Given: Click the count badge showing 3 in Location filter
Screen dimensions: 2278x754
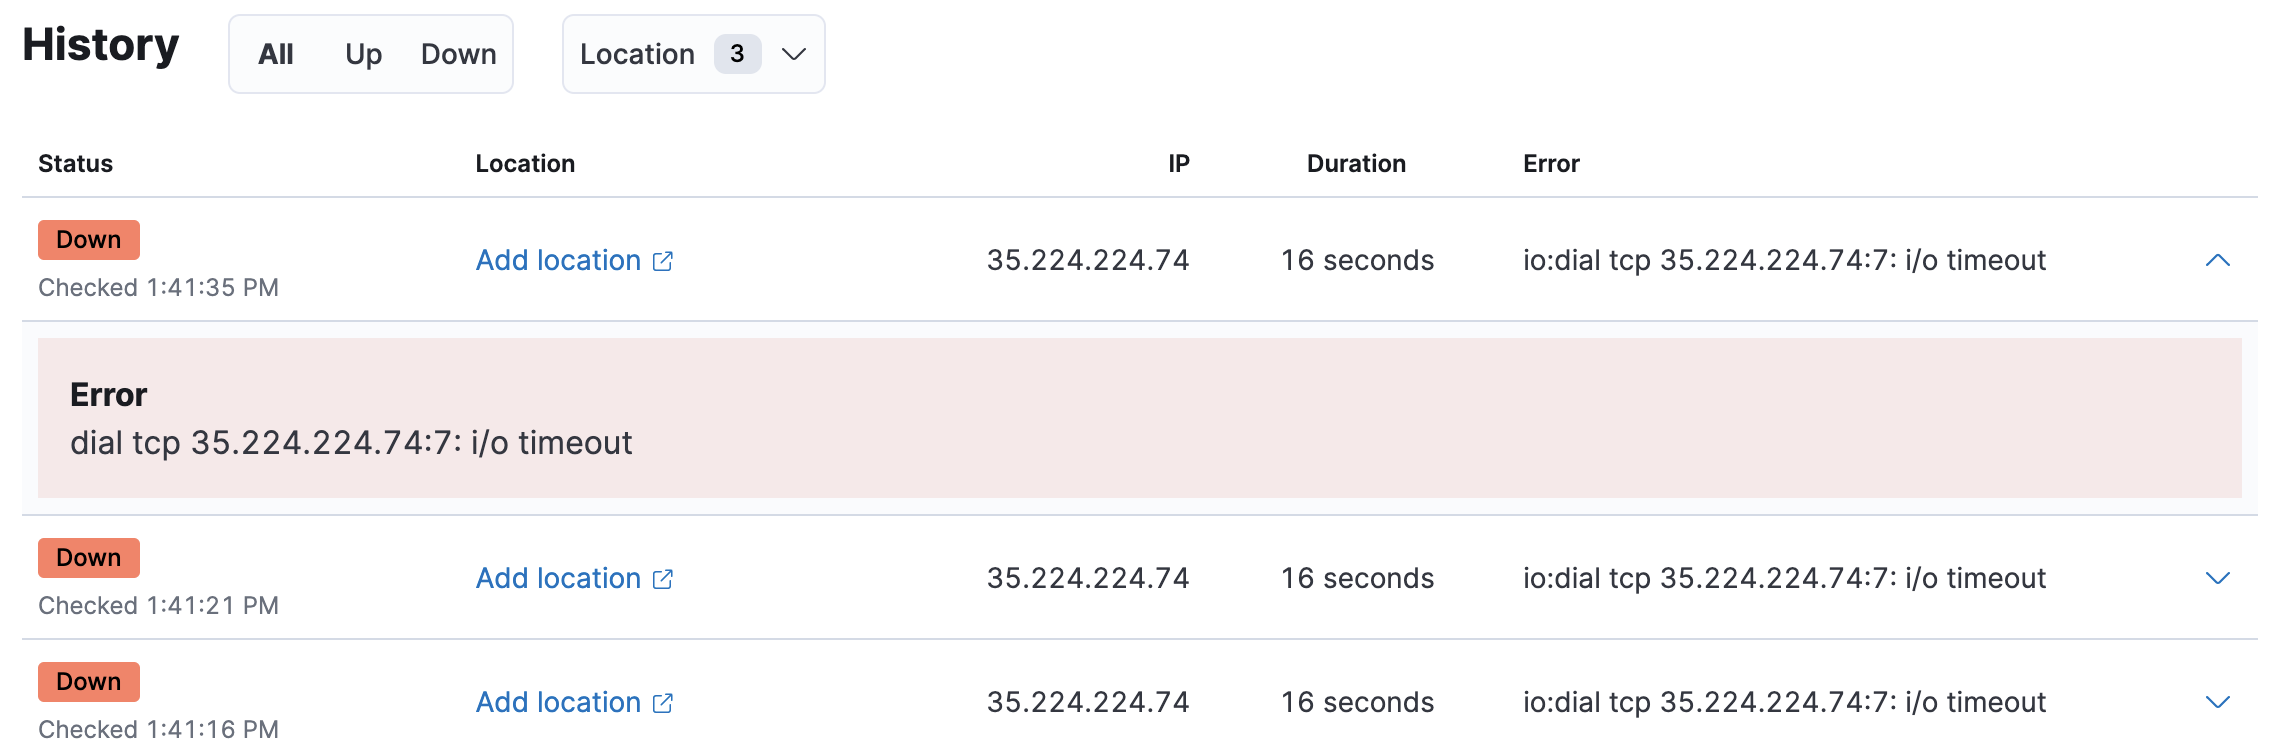Looking at the screenshot, I should [x=737, y=54].
